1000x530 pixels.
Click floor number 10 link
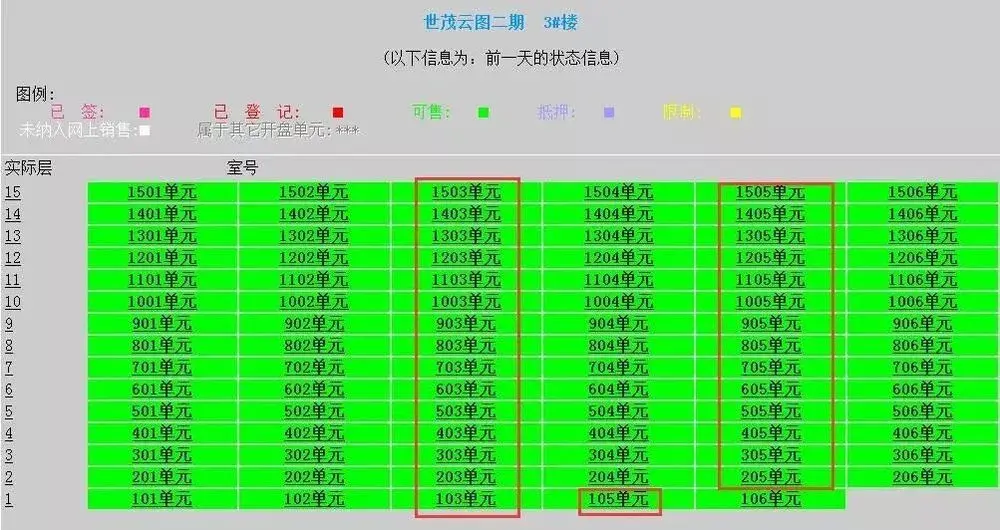click(x=13, y=302)
